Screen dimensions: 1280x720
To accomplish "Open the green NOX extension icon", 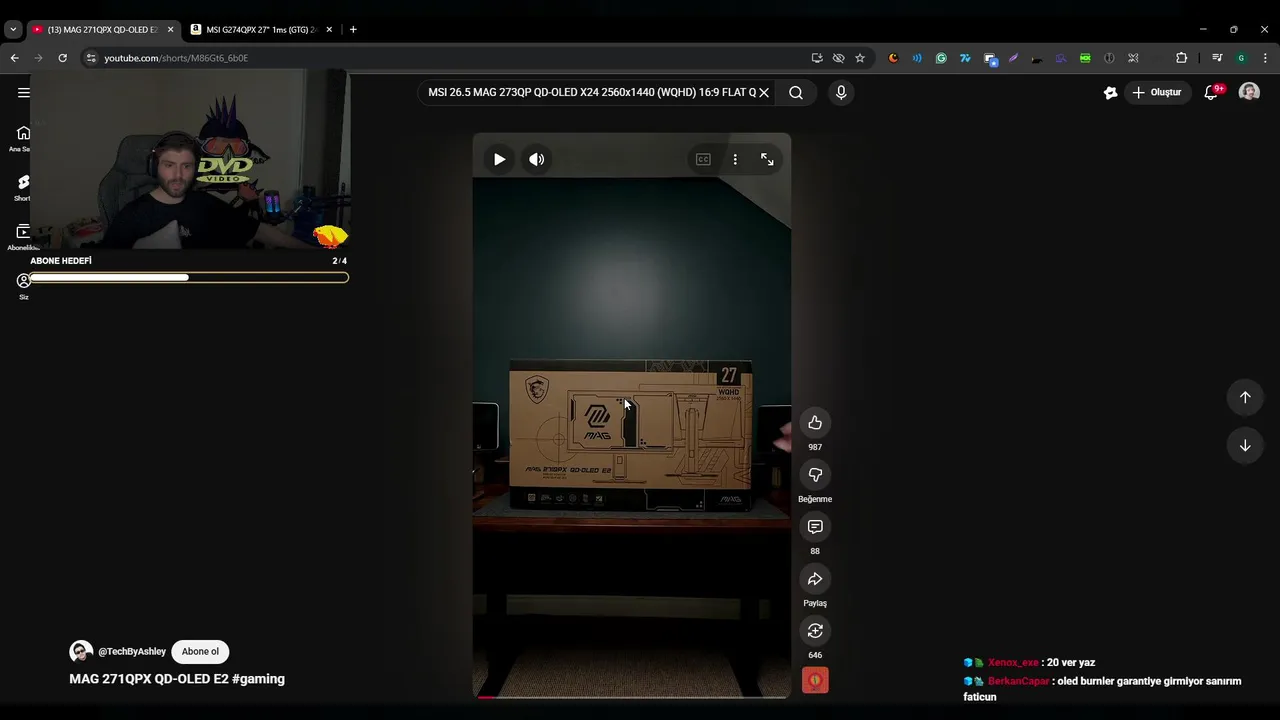I will point(1085,58).
